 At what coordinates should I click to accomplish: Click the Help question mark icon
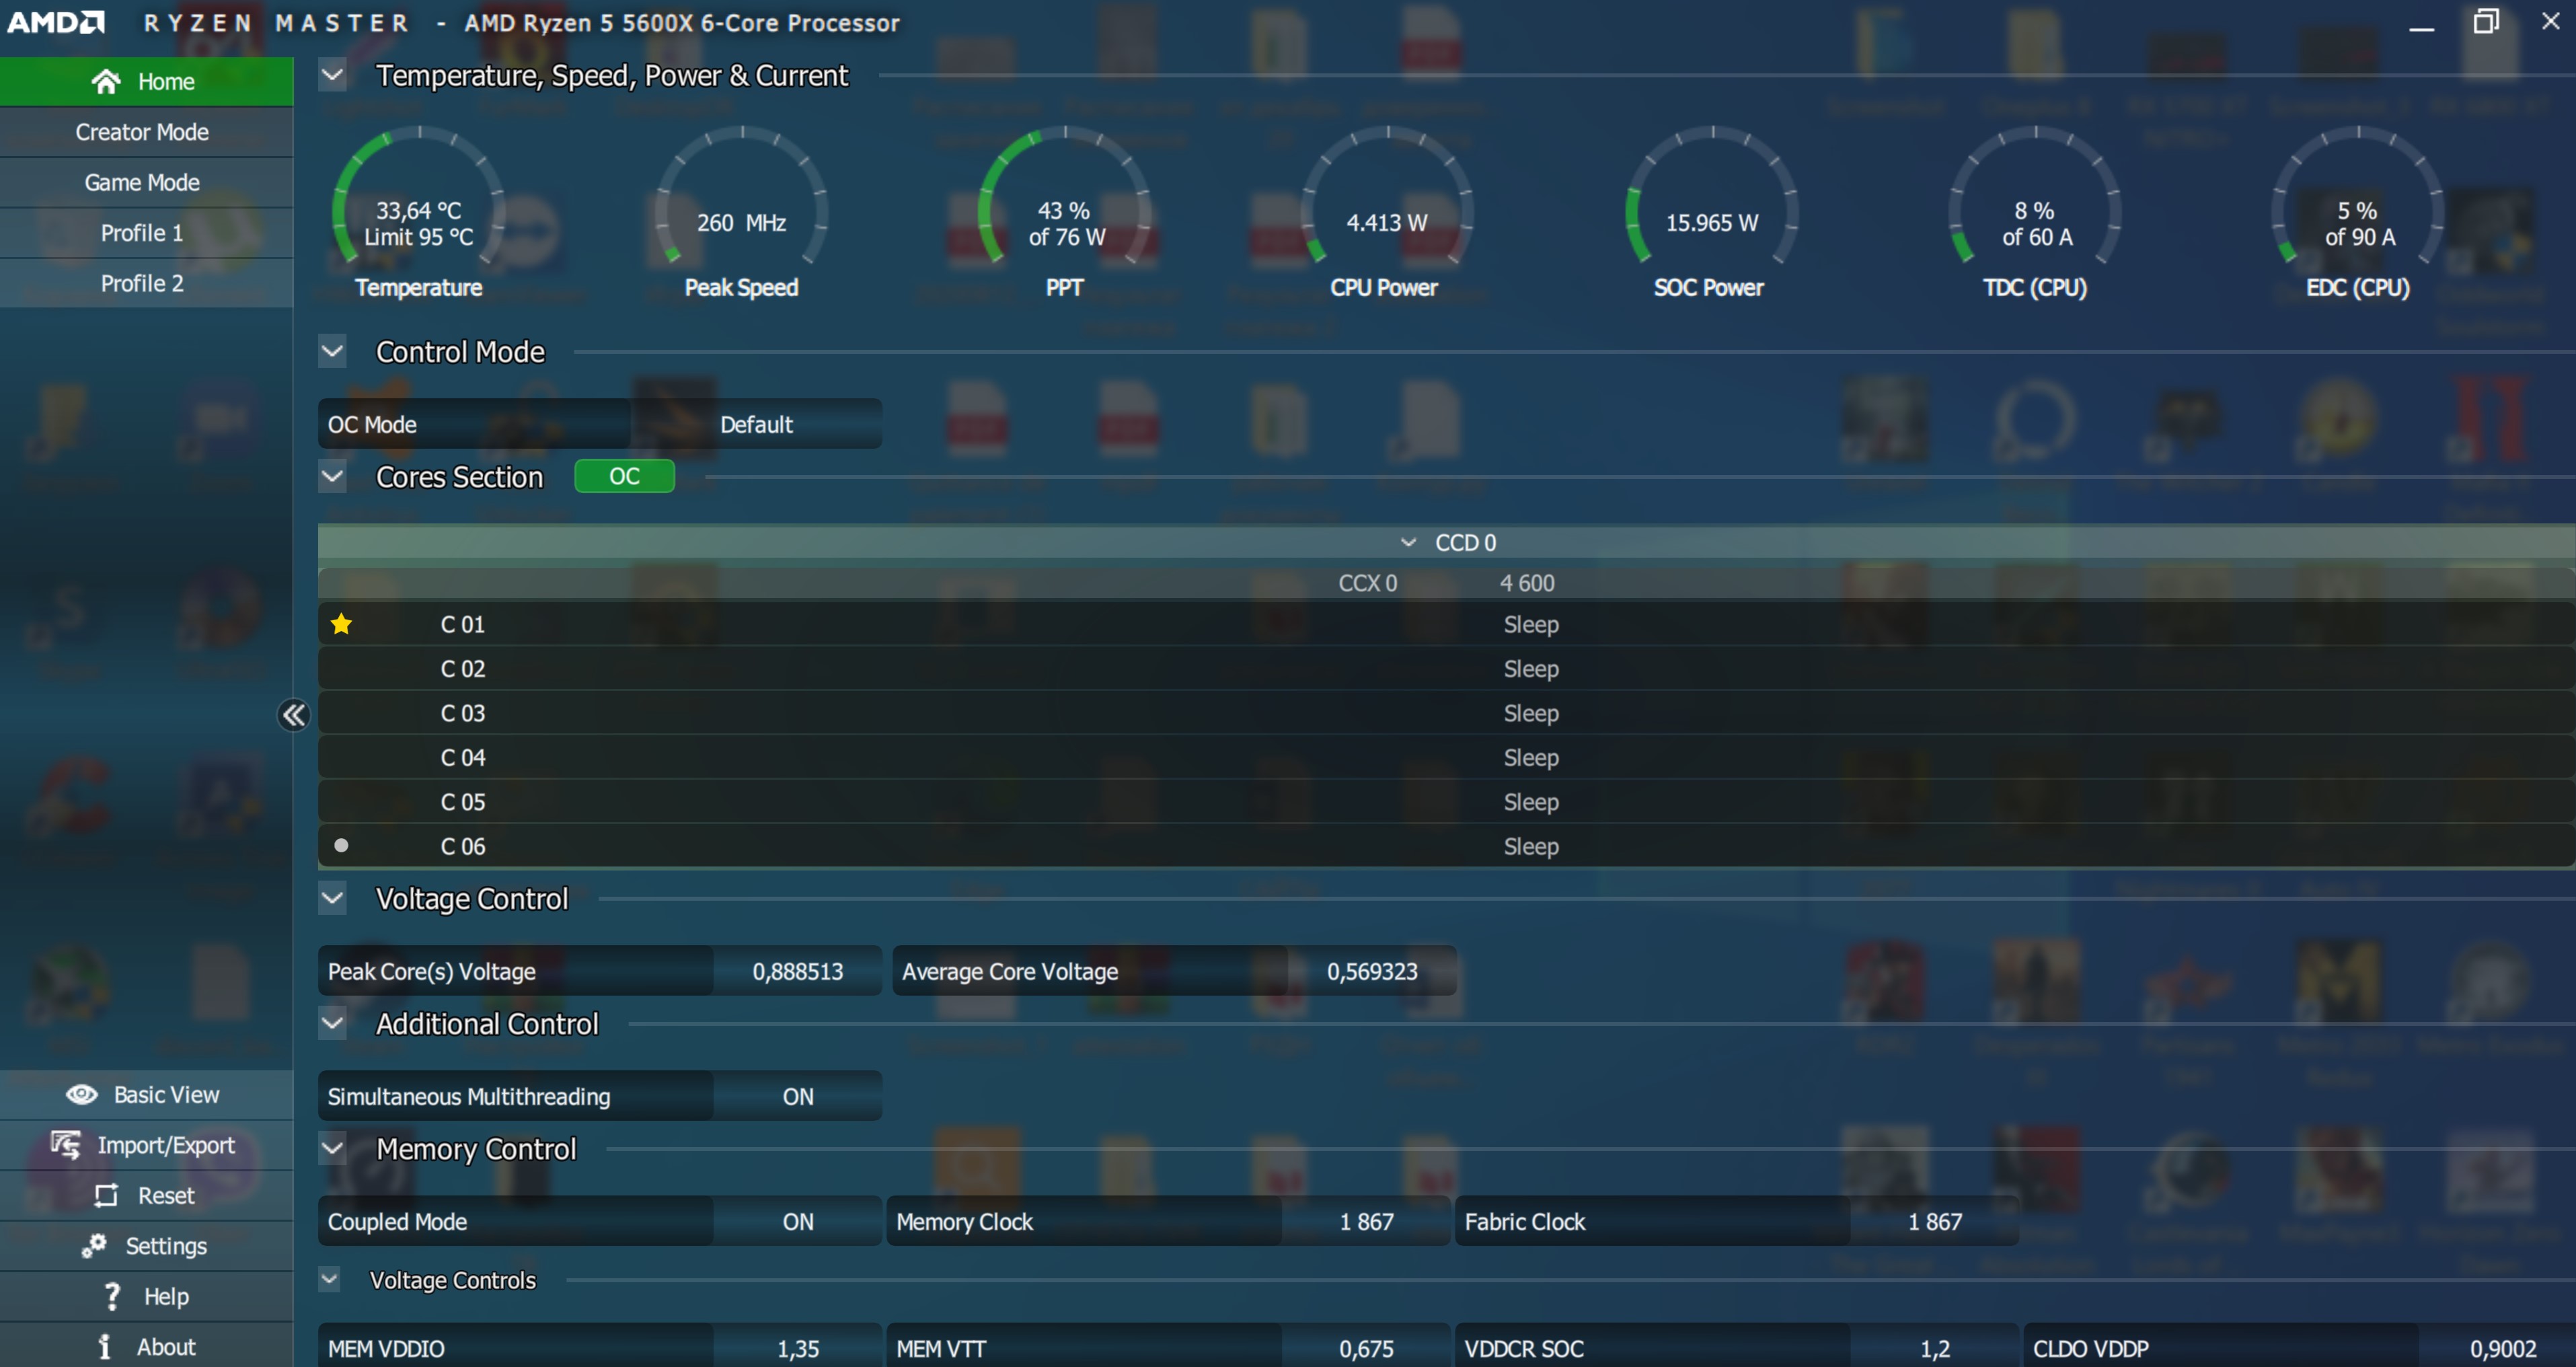[112, 1296]
